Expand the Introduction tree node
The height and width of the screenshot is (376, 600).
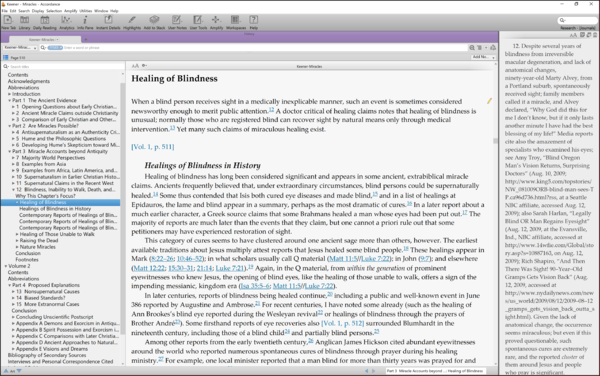[10, 94]
